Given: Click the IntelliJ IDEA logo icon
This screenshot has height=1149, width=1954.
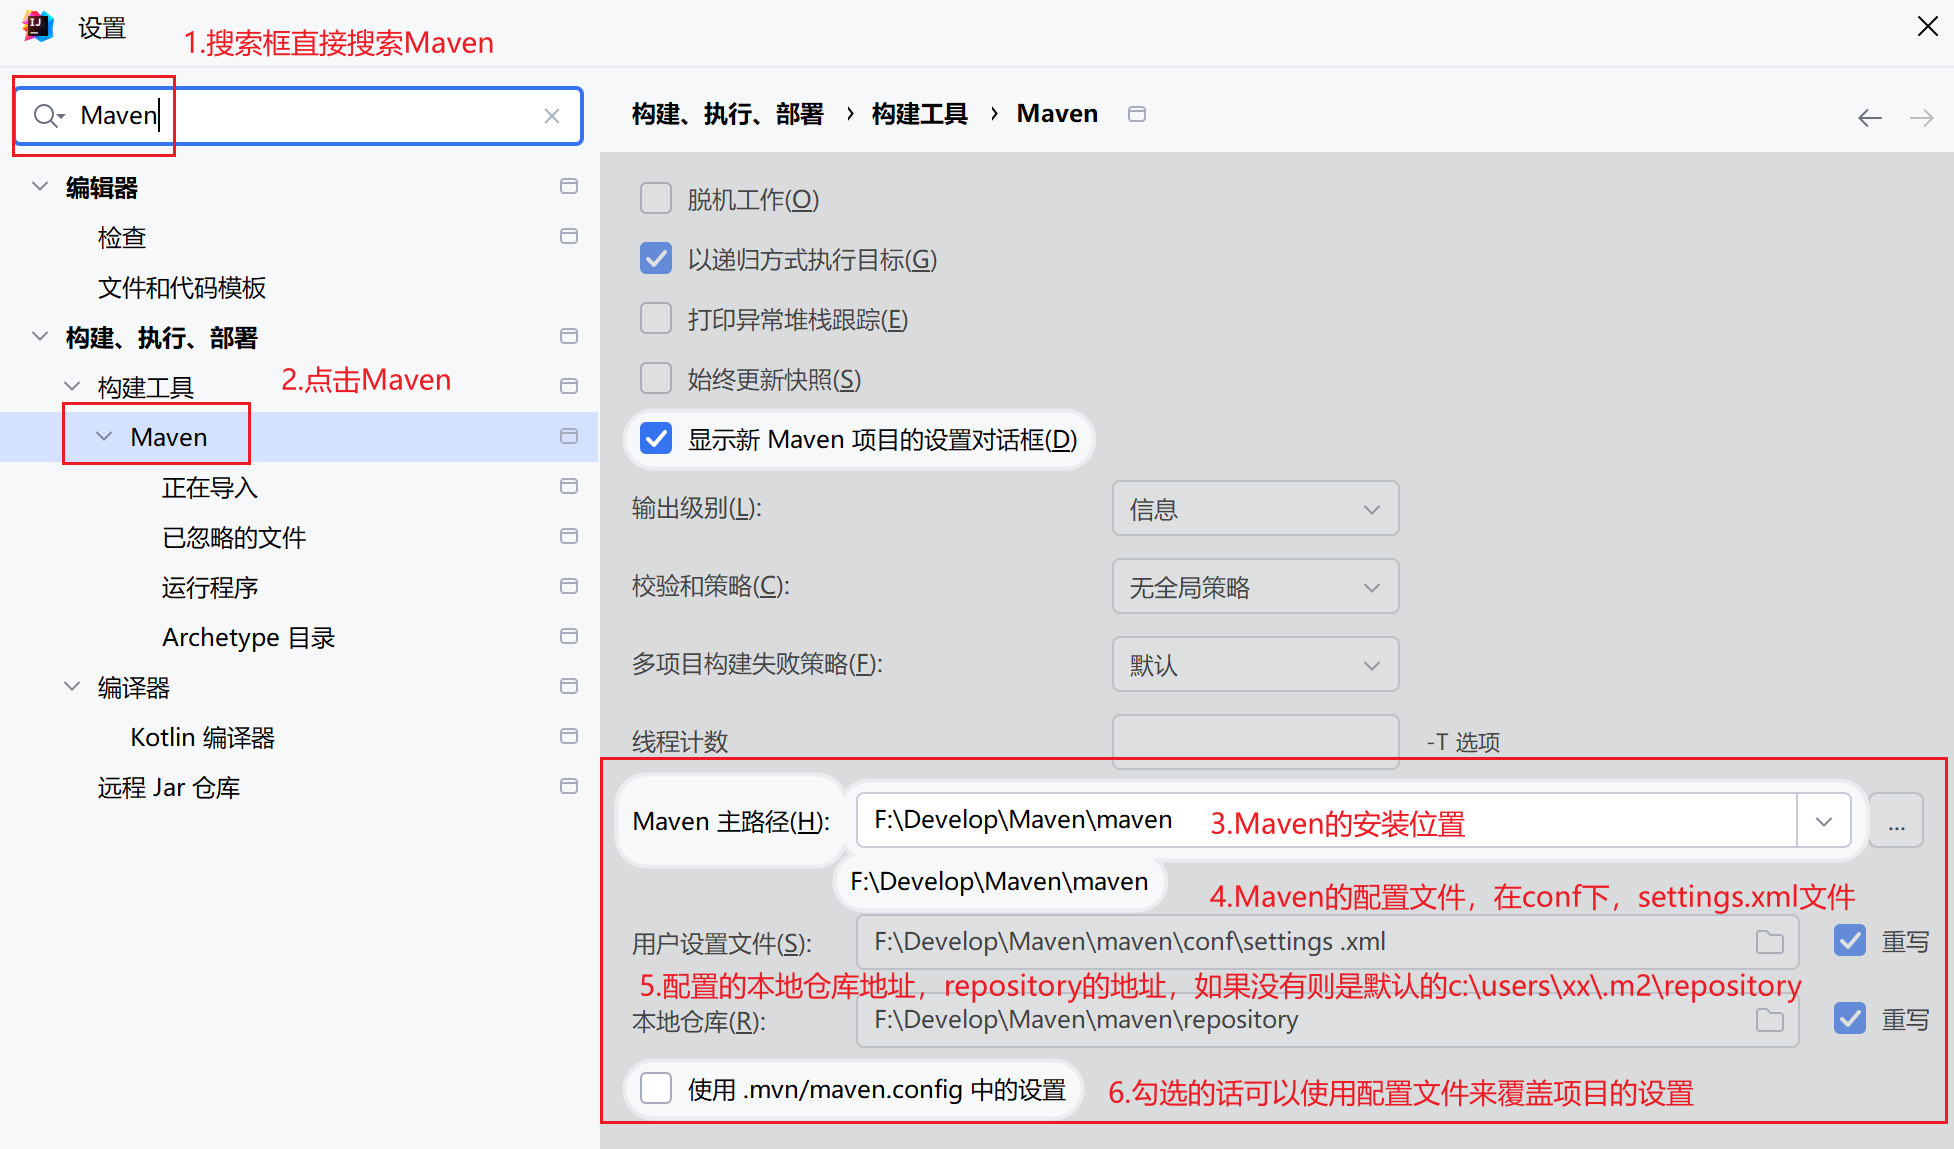Looking at the screenshot, I should click(x=38, y=26).
